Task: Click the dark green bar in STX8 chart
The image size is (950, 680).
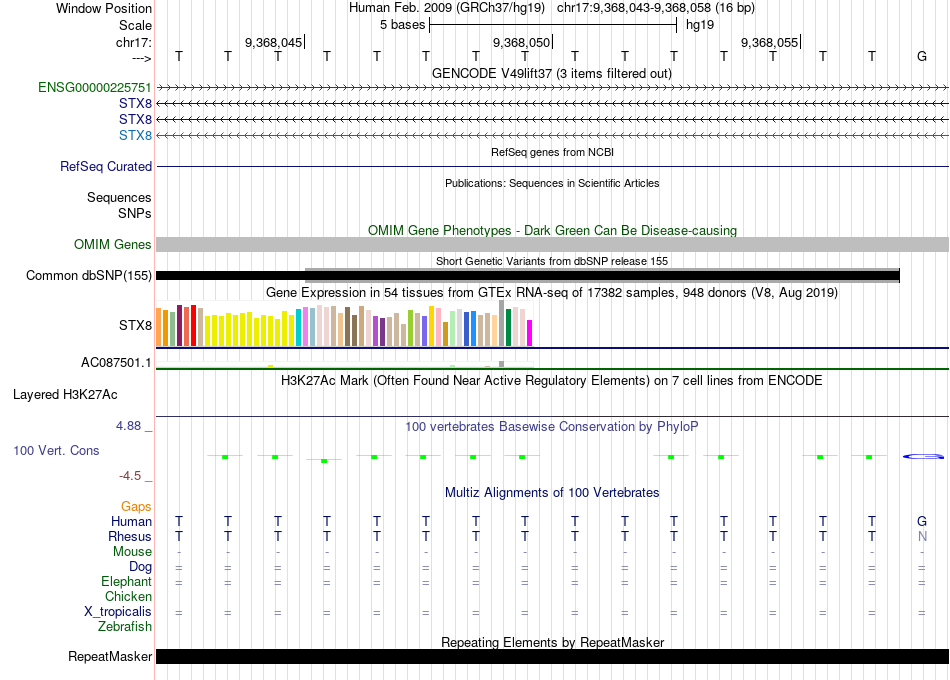Action: (508, 327)
